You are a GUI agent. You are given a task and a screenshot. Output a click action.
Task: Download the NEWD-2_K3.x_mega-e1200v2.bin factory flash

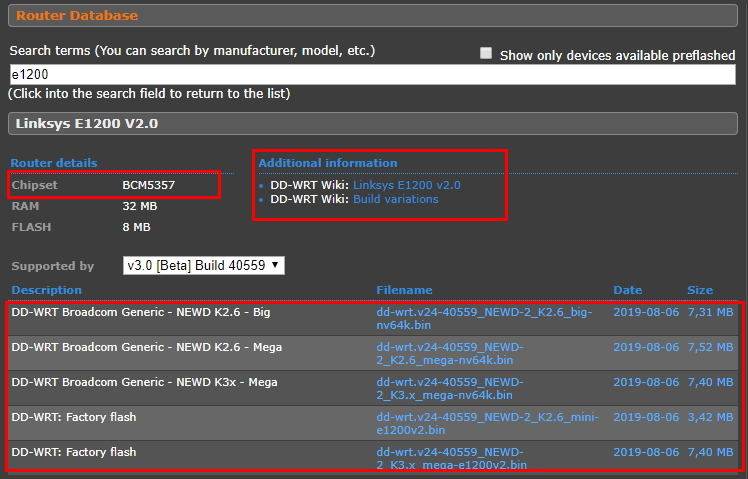pos(451,458)
